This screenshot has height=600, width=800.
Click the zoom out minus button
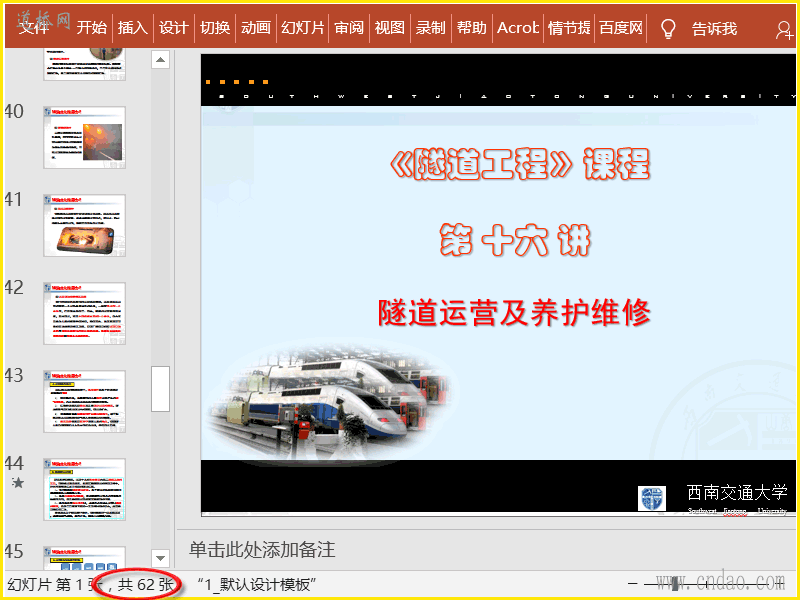click(x=633, y=583)
